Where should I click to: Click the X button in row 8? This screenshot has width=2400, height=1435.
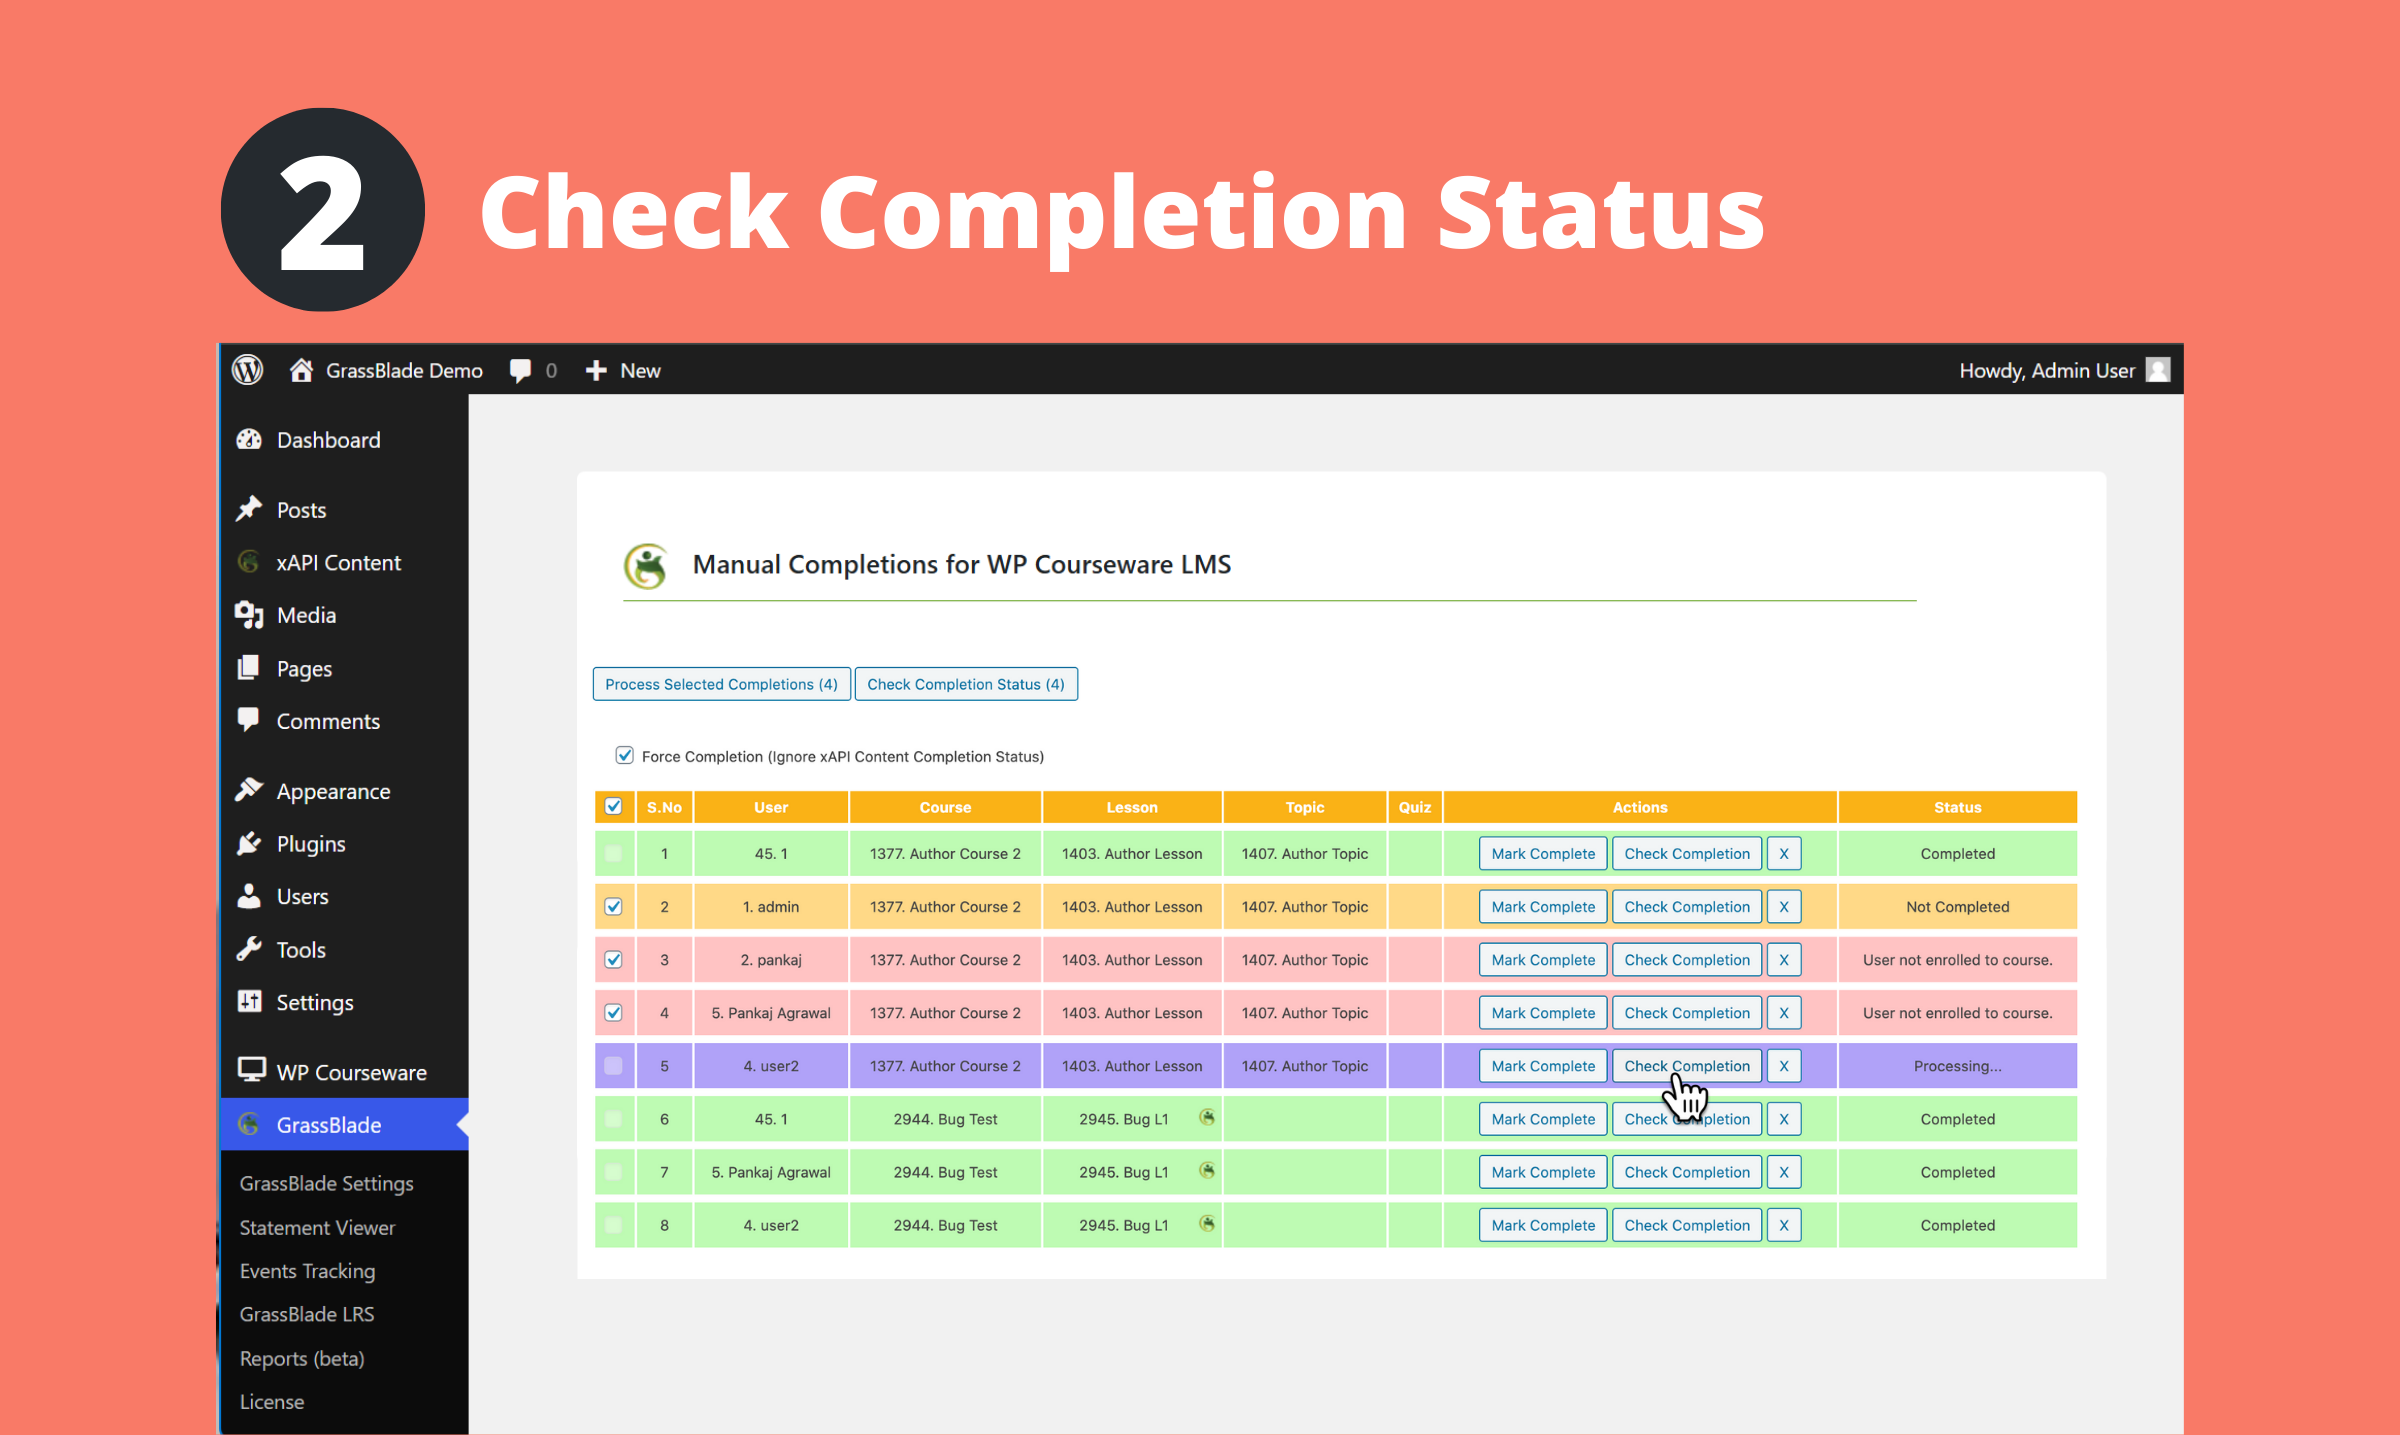coord(1783,1225)
